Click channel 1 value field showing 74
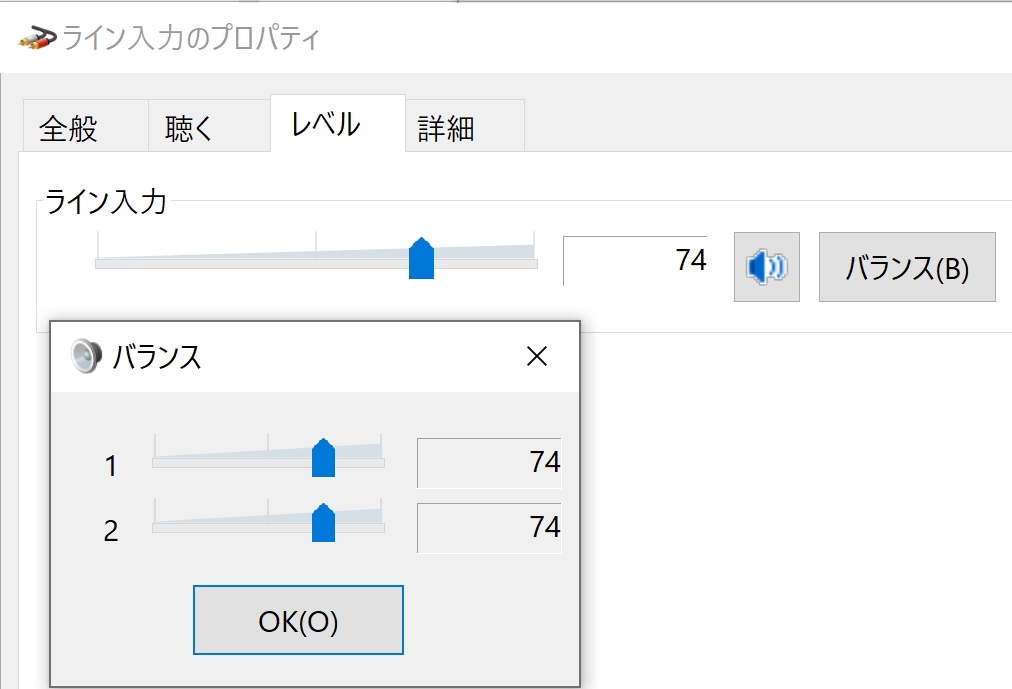Image resolution: width=1012 pixels, height=689 pixels. (489, 463)
